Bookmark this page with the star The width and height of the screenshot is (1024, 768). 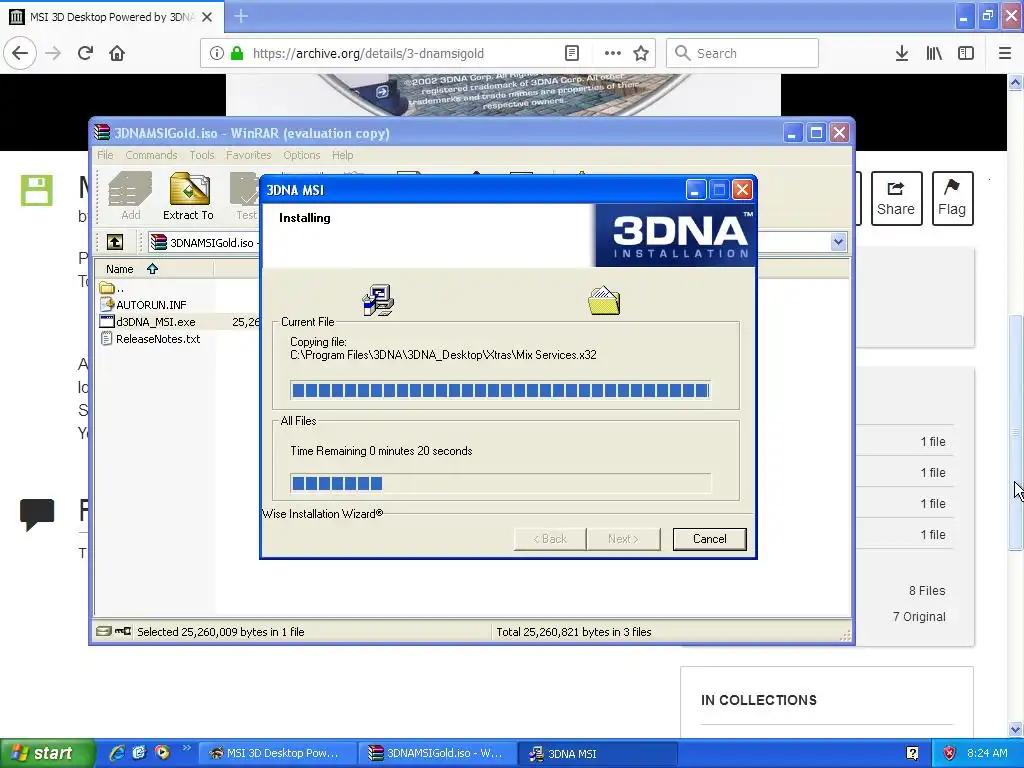(641, 53)
